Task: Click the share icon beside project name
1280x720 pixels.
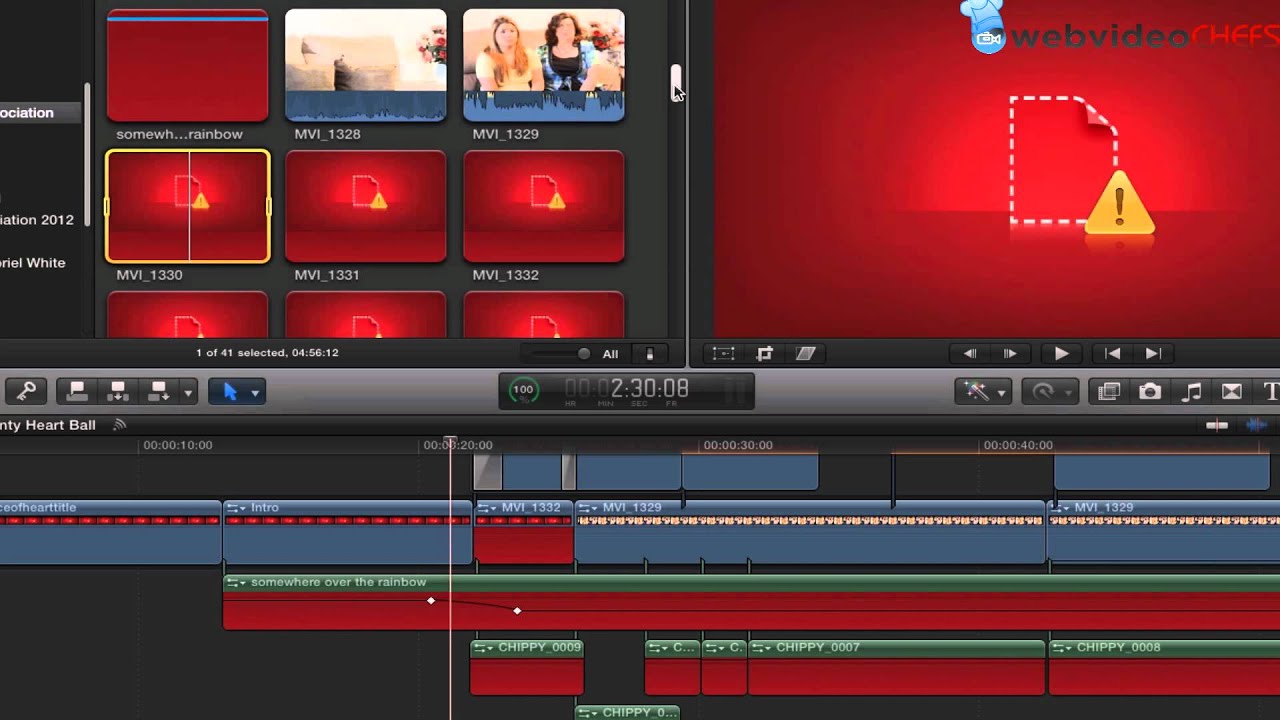Action: (x=120, y=425)
